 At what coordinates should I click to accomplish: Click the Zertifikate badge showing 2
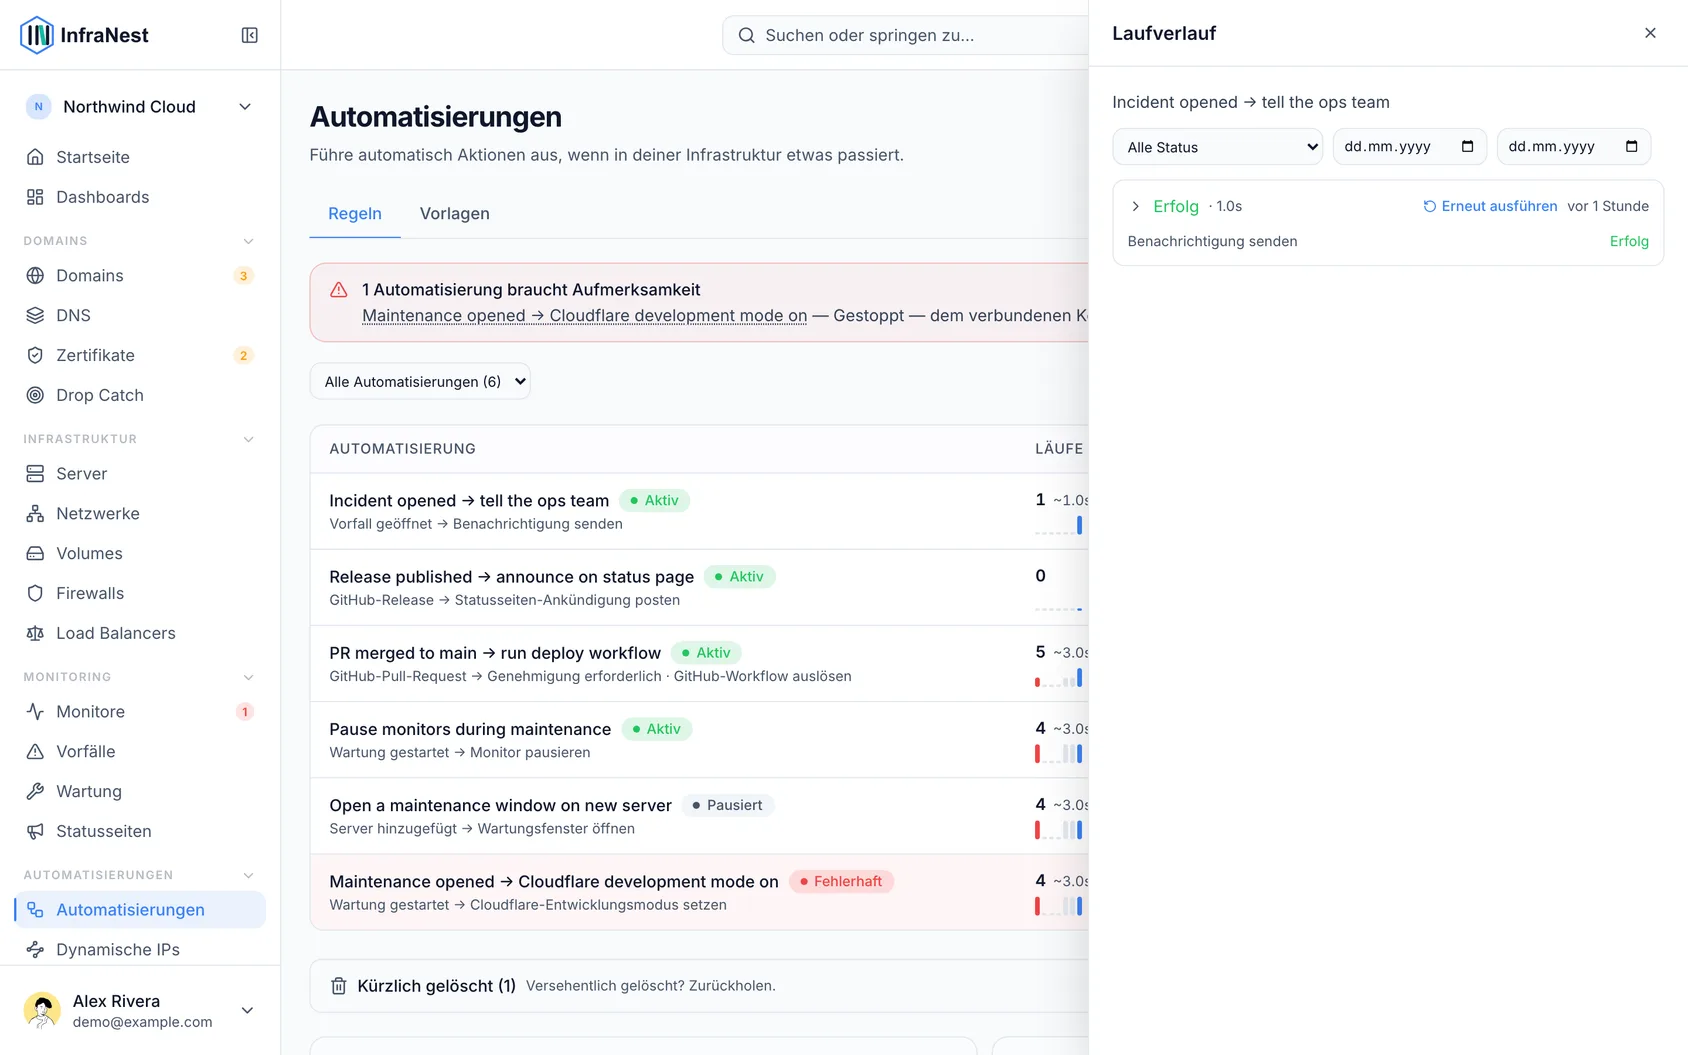pyautogui.click(x=243, y=356)
